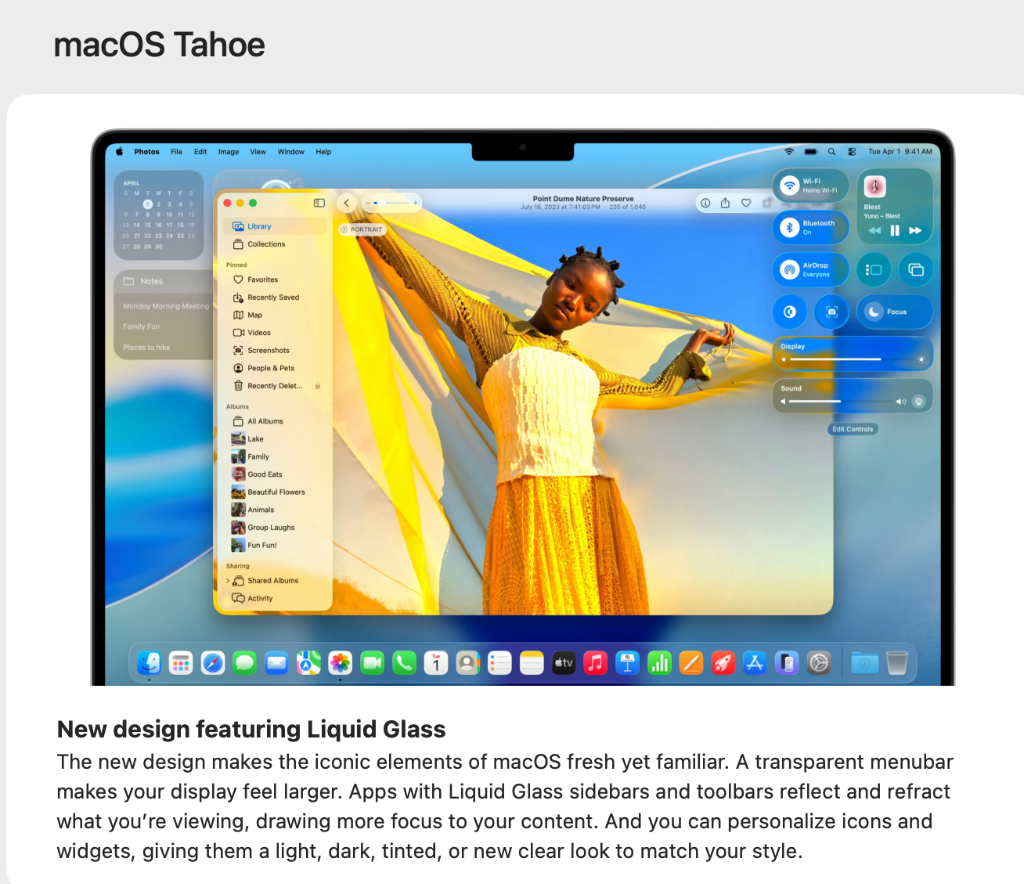
Task: Open FaceTime from the Dock
Action: coord(372,663)
